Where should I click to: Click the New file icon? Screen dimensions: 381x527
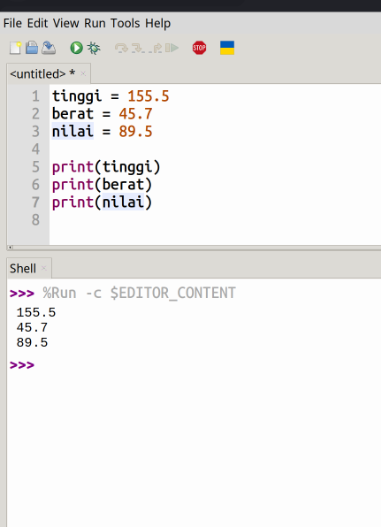[x=15, y=48]
